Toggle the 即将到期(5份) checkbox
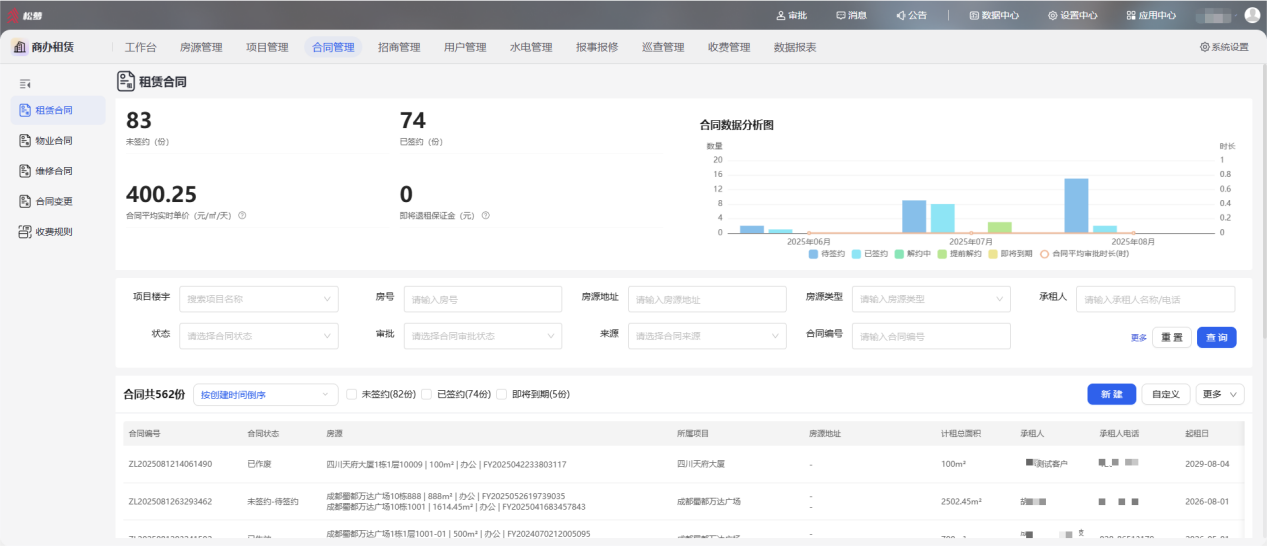Image resolution: width=1267 pixels, height=546 pixels. point(501,394)
